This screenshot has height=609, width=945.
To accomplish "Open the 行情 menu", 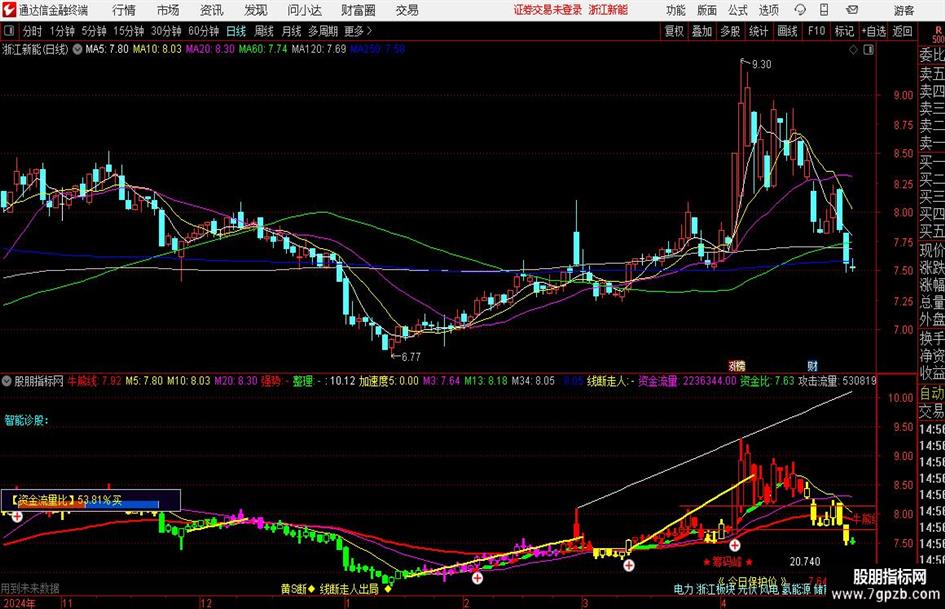I will tap(124, 10).
